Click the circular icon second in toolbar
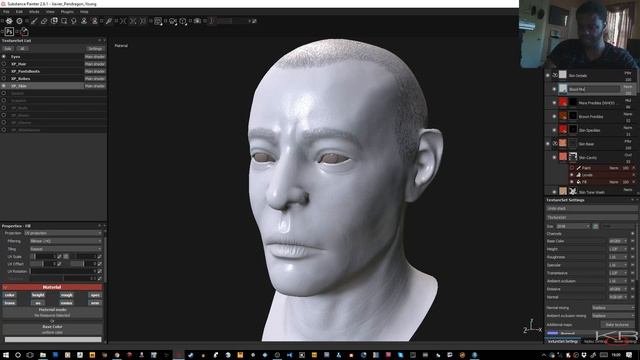 [x=19, y=21]
